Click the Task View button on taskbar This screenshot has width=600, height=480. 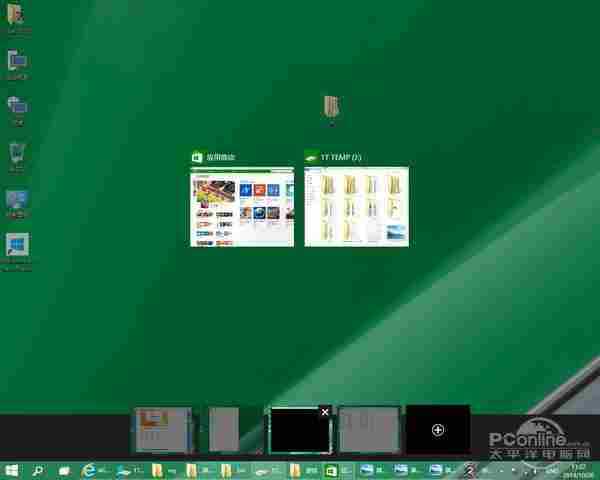tap(63, 469)
